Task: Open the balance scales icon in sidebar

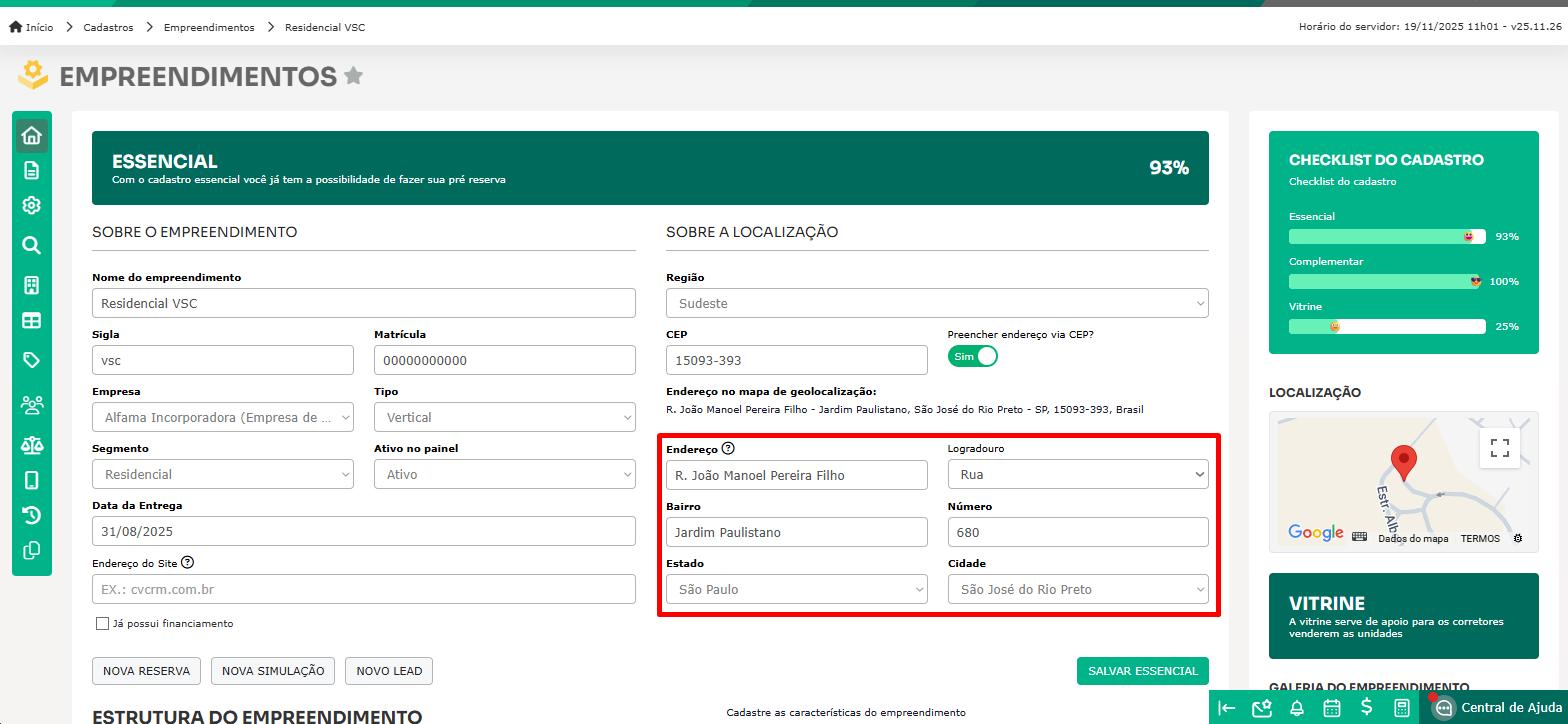Action: [x=31, y=444]
